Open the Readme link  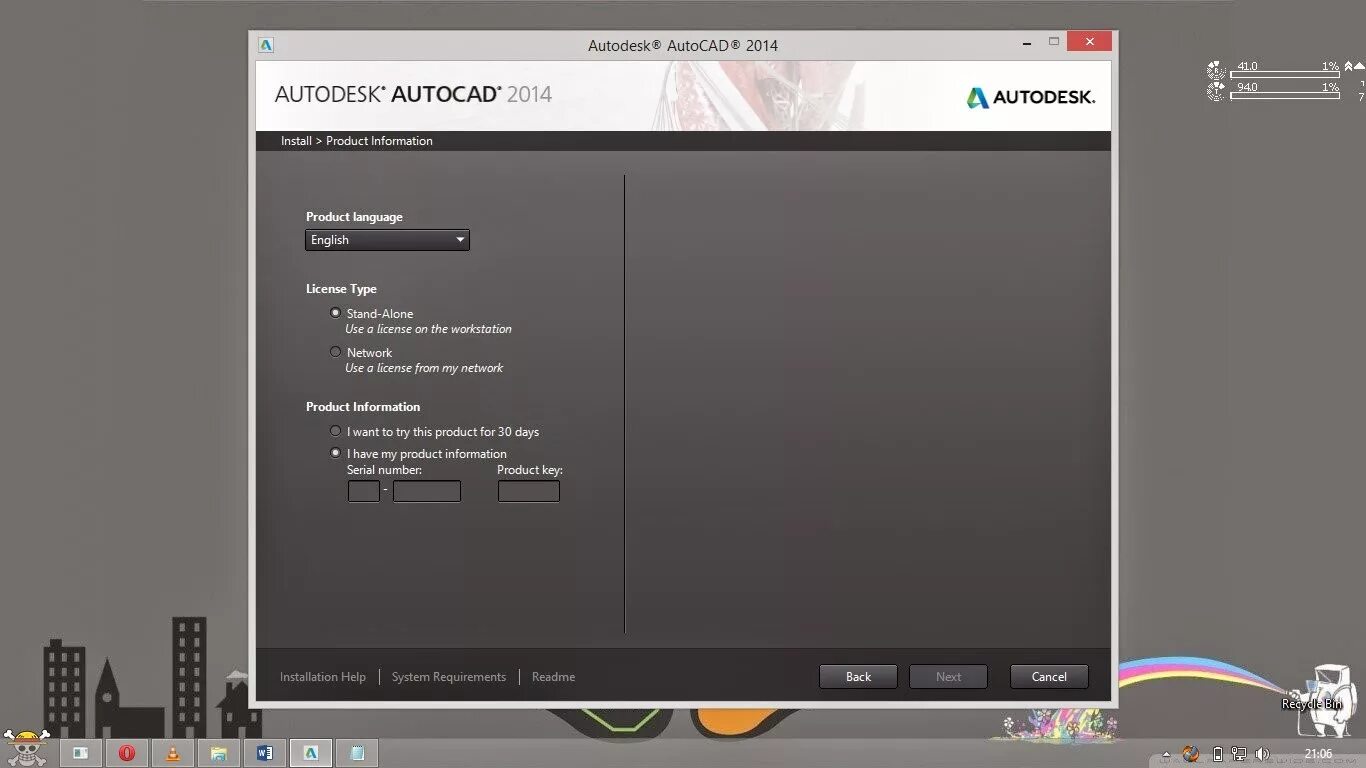(553, 677)
